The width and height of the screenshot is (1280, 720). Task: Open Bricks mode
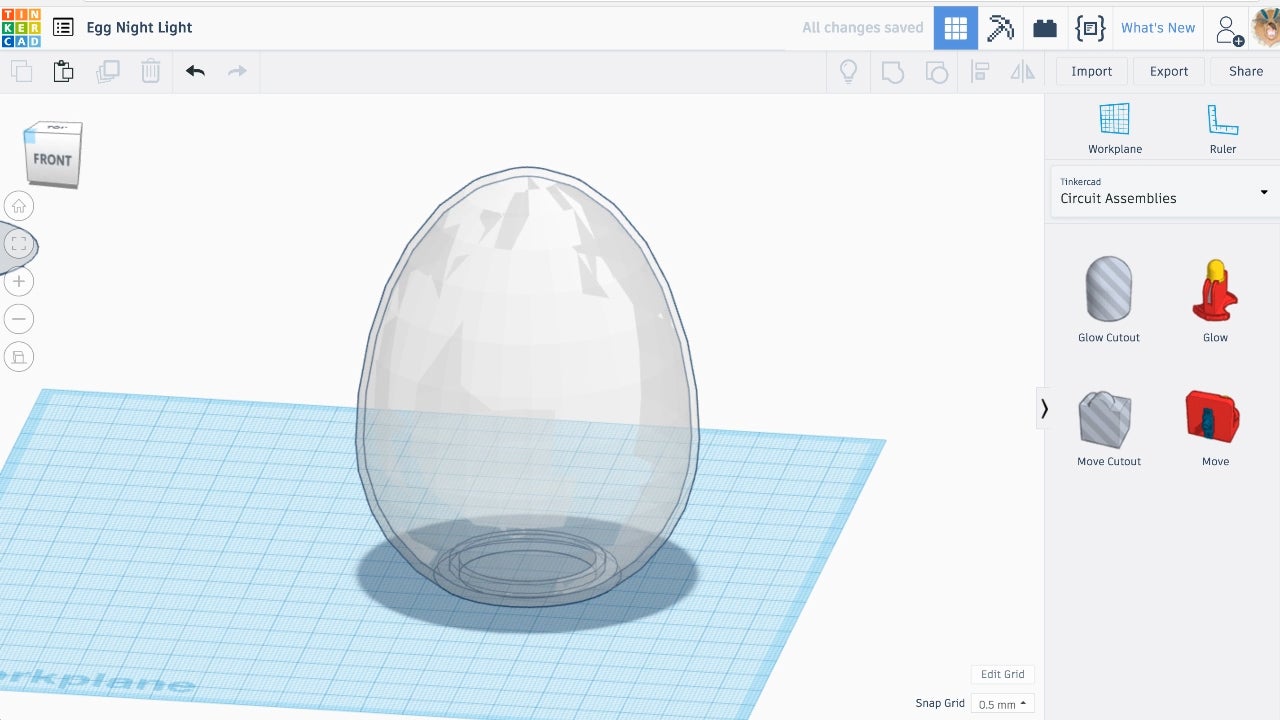[x=1045, y=28]
